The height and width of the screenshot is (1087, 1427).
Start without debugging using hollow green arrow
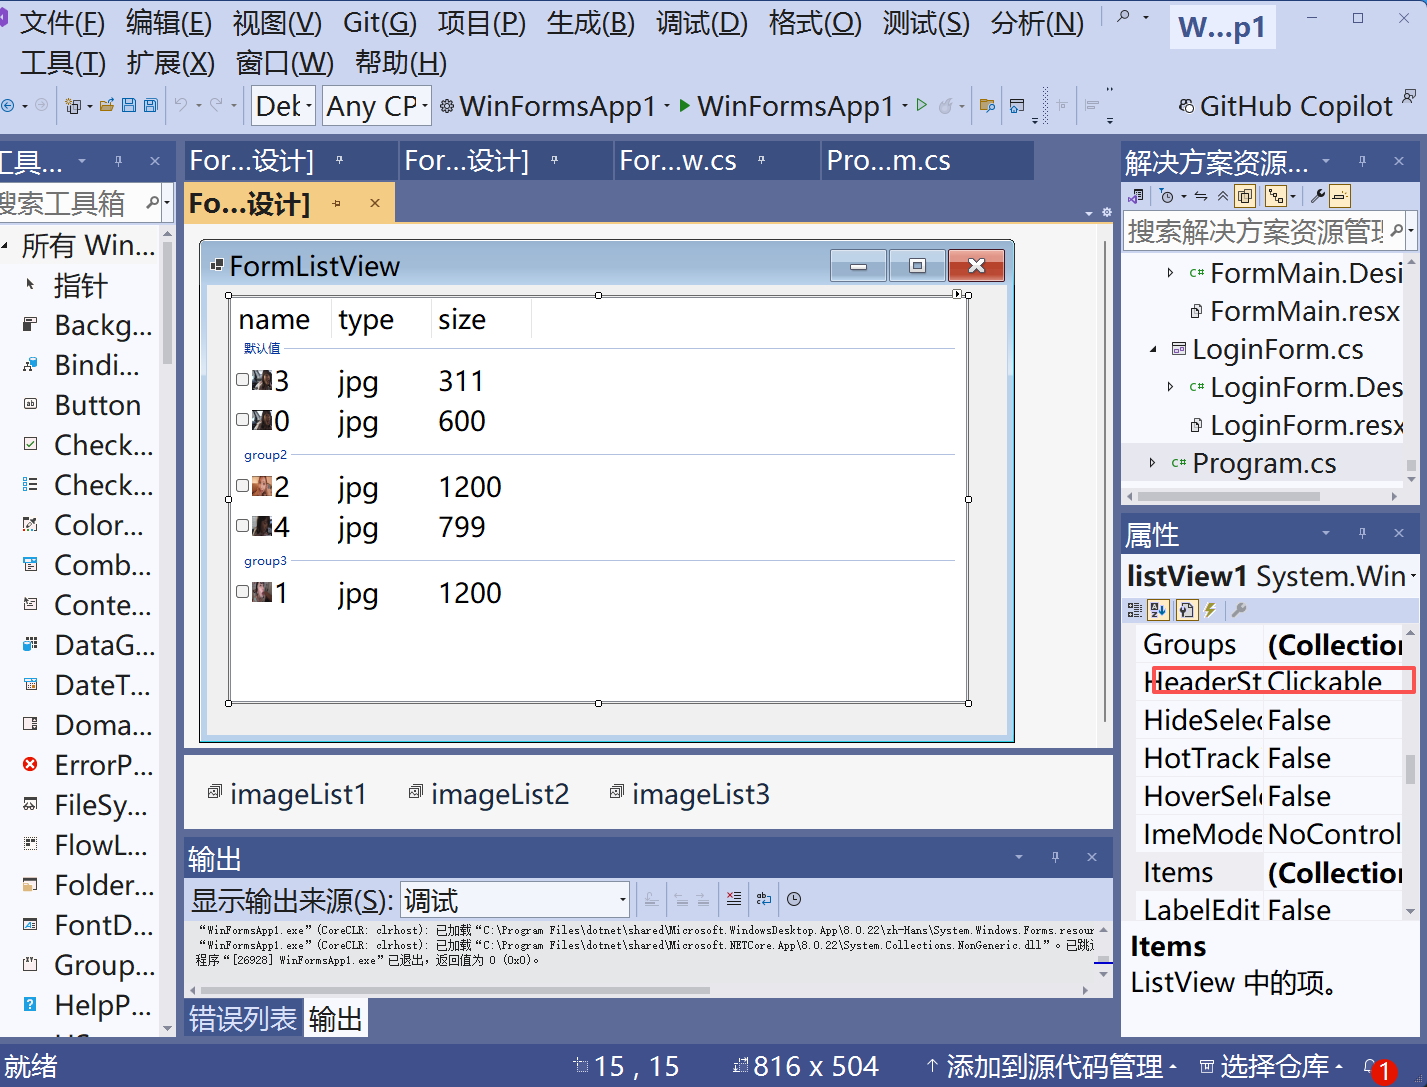pos(922,105)
